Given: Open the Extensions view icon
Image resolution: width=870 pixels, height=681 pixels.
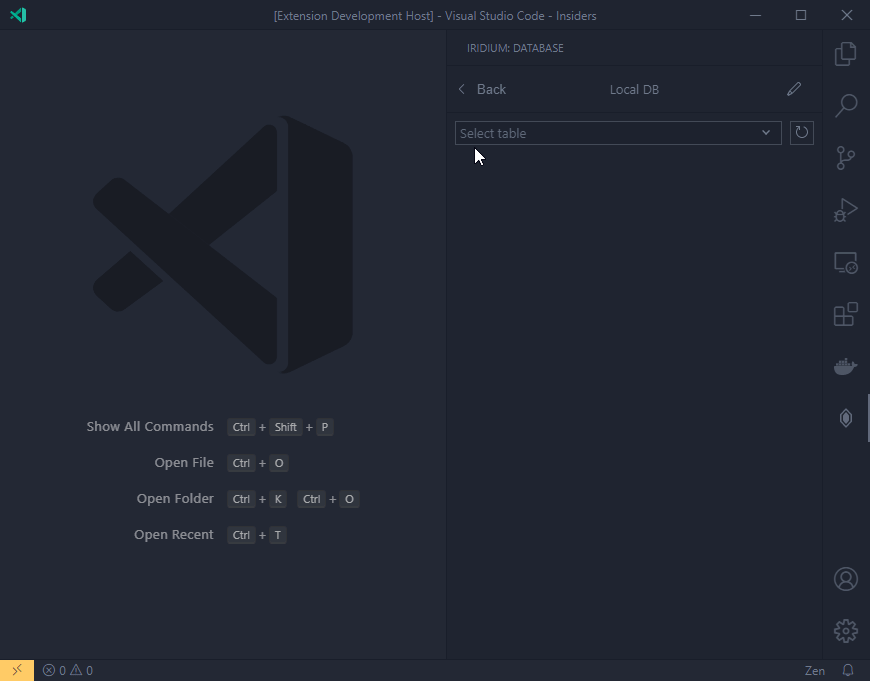Looking at the screenshot, I should click(846, 314).
